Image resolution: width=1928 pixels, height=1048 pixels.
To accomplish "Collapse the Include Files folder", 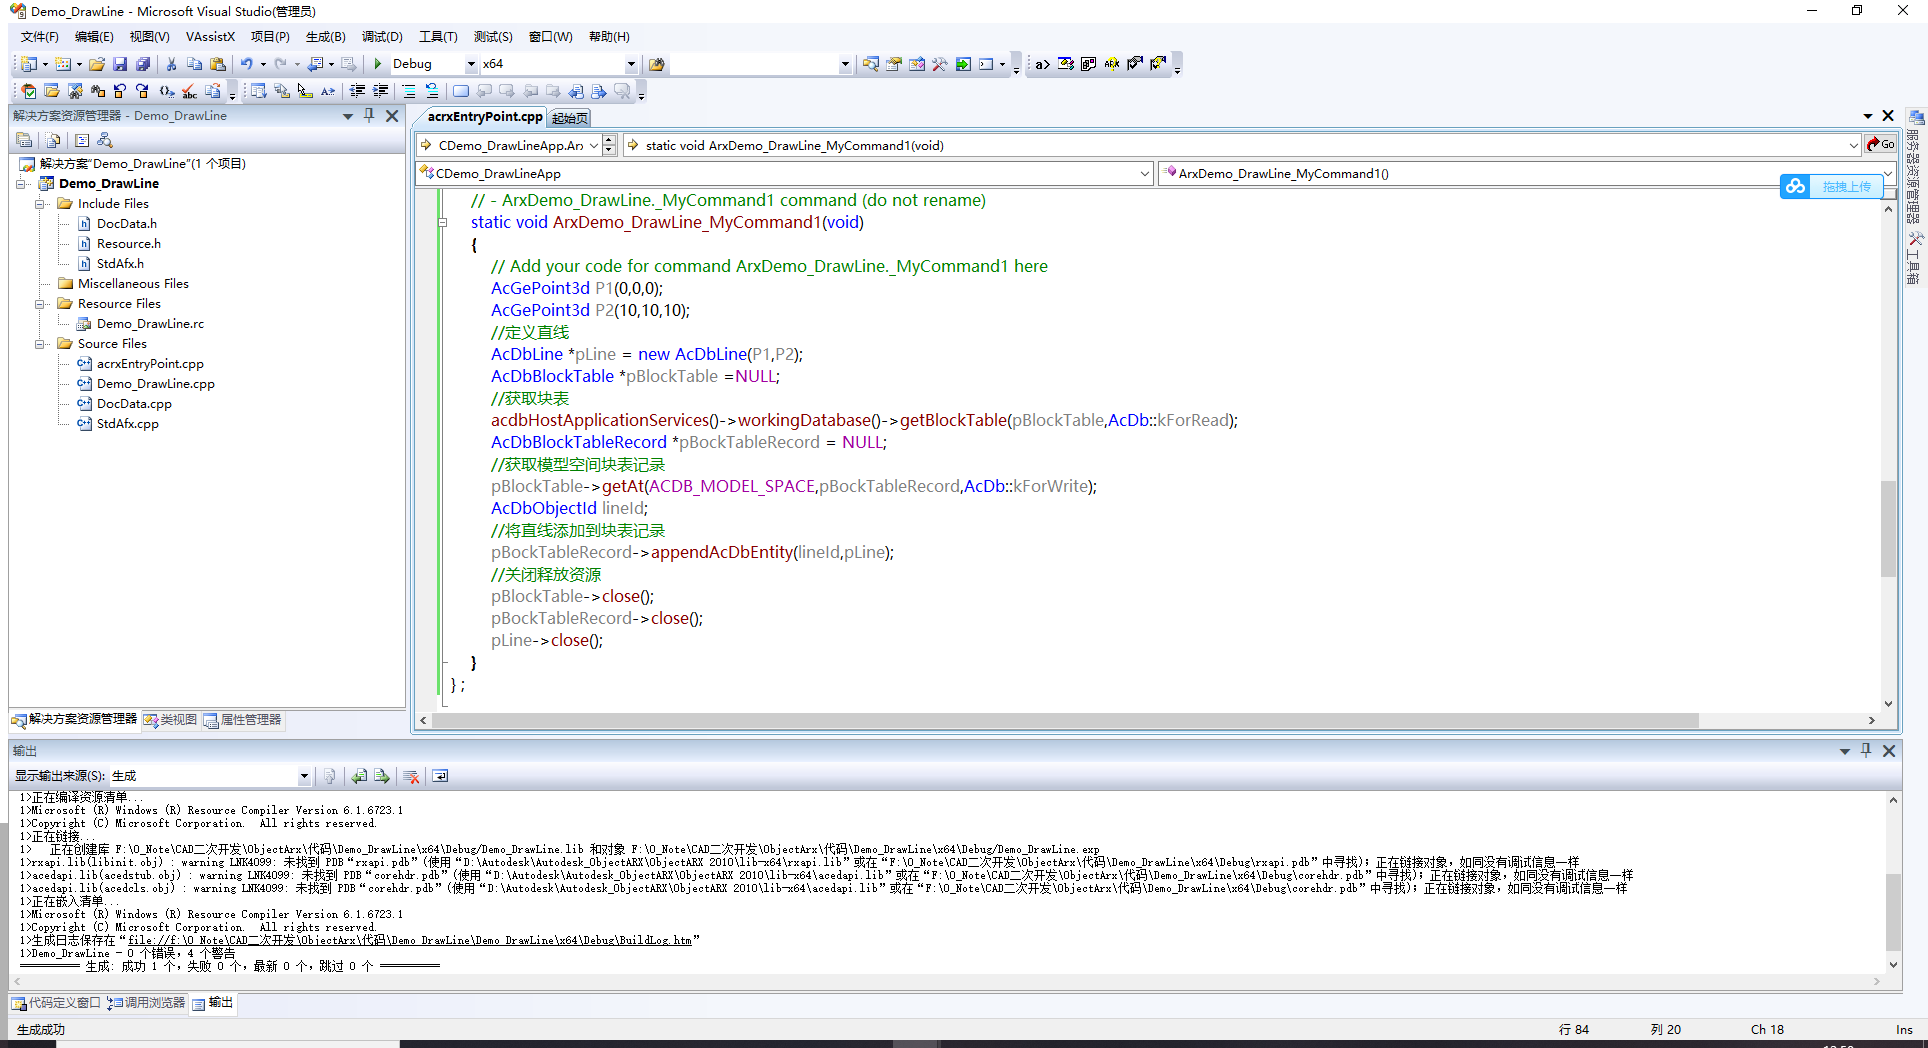I will point(41,204).
